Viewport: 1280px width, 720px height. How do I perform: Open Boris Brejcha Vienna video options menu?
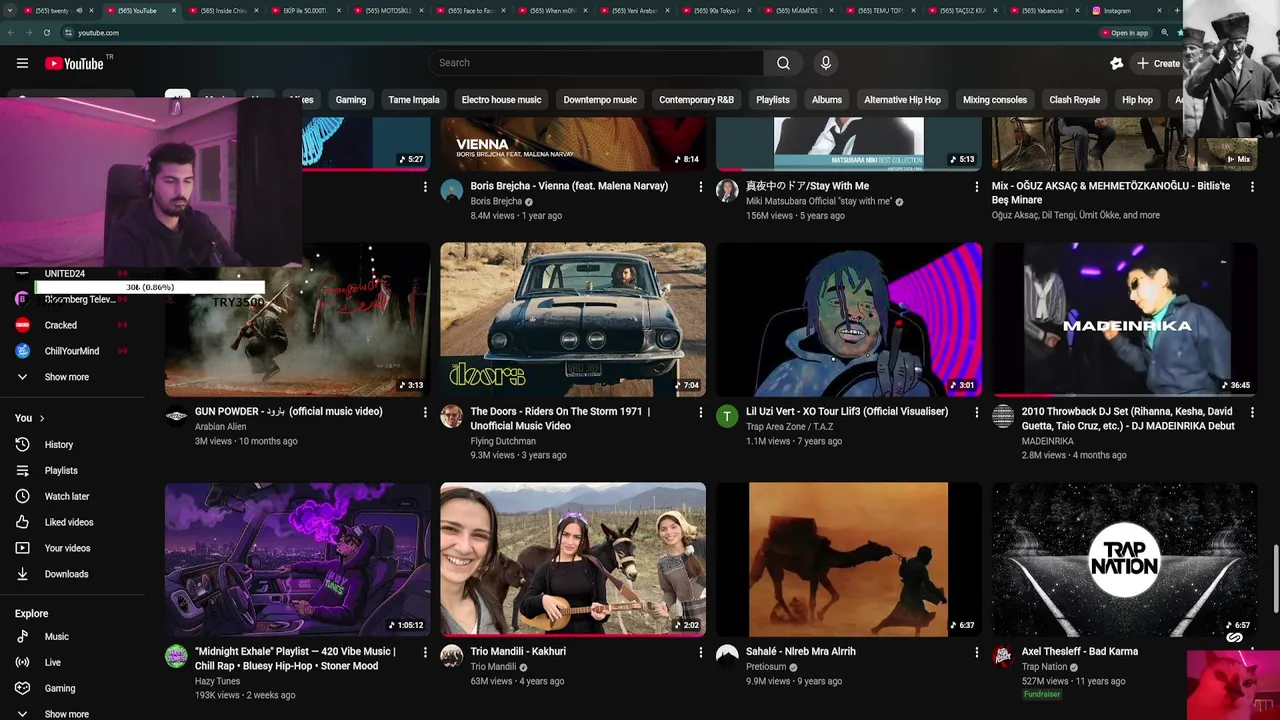coord(700,187)
